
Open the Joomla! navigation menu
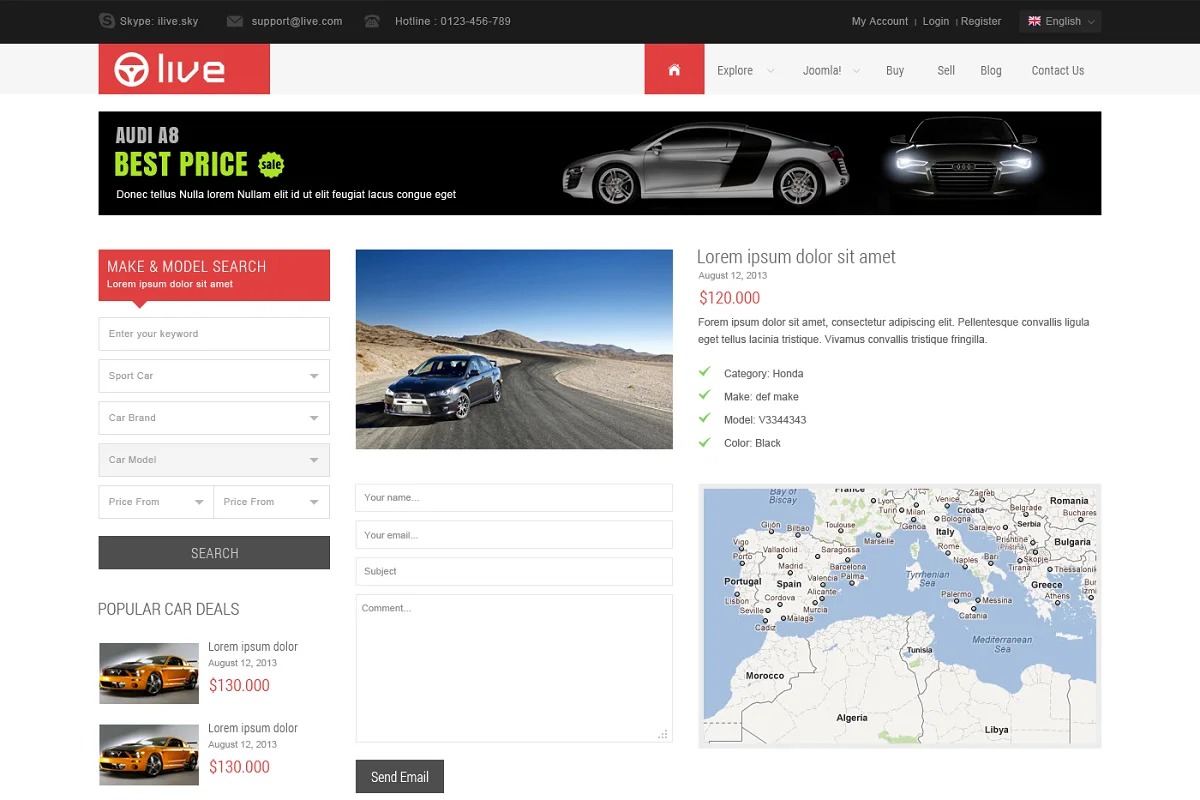click(830, 70)
